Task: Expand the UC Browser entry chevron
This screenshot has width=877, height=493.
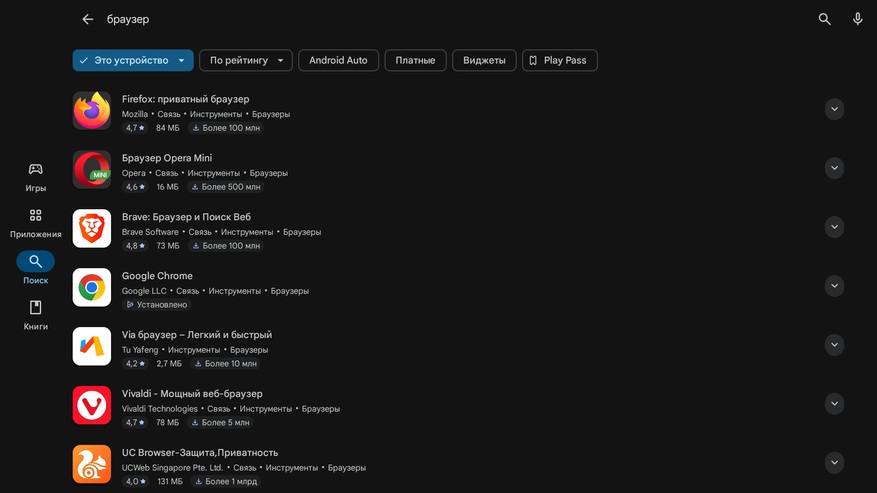Action: point(834,463)
